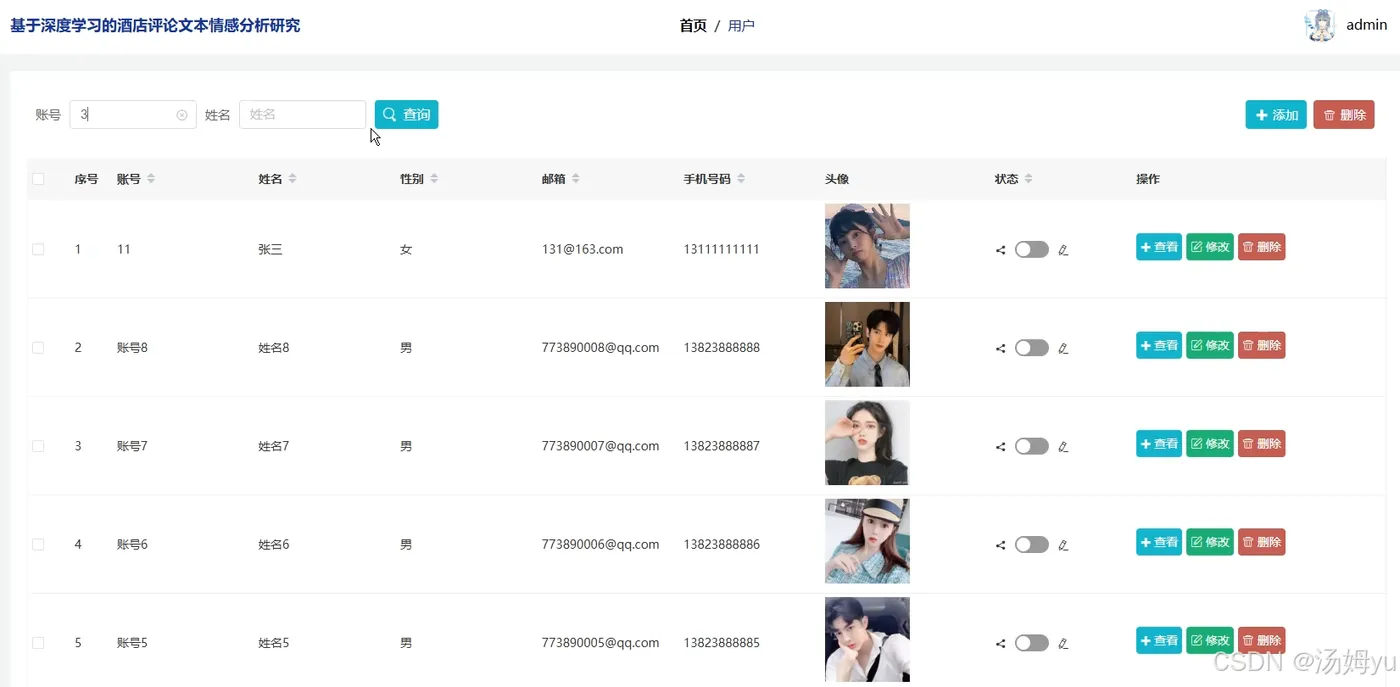
Task: Sort by the 邮箱 column sort arrows
Action: [x=576, y=179]
